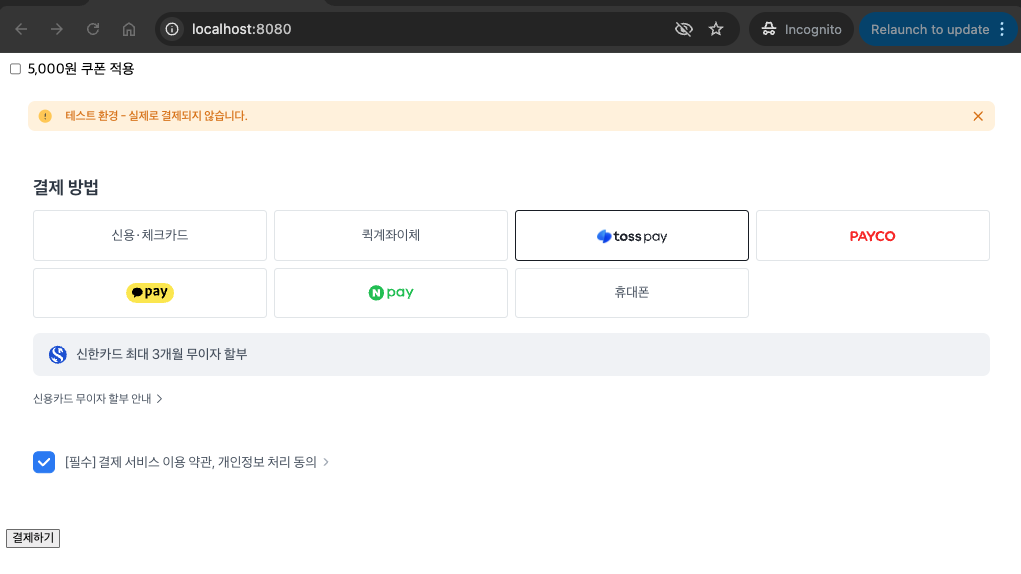The image size is (1021, 574).
Task: Select 퀵계좌이체 payment method
Action: [391, 236]
